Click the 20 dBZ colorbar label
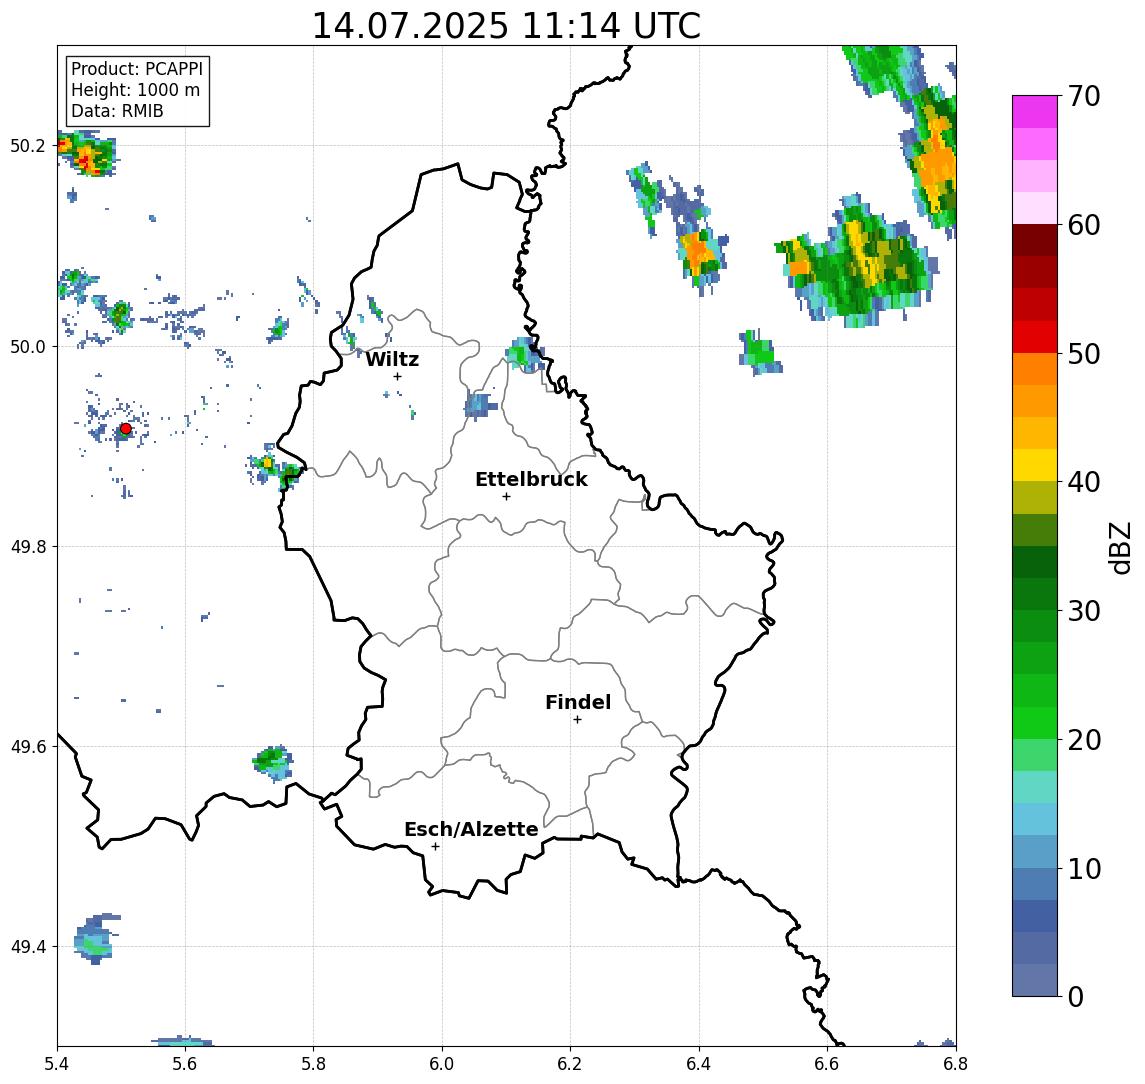 (1084, 739)
